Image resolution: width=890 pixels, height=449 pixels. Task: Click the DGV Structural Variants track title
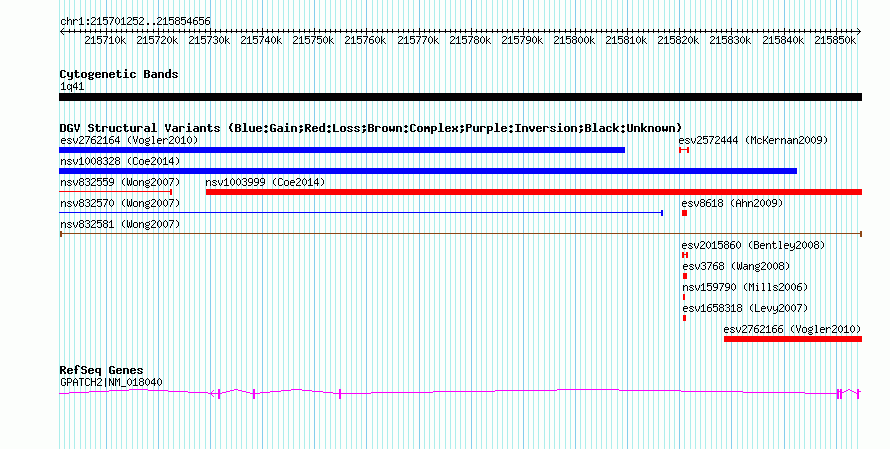pyautogui.click(x=371, y=128)
